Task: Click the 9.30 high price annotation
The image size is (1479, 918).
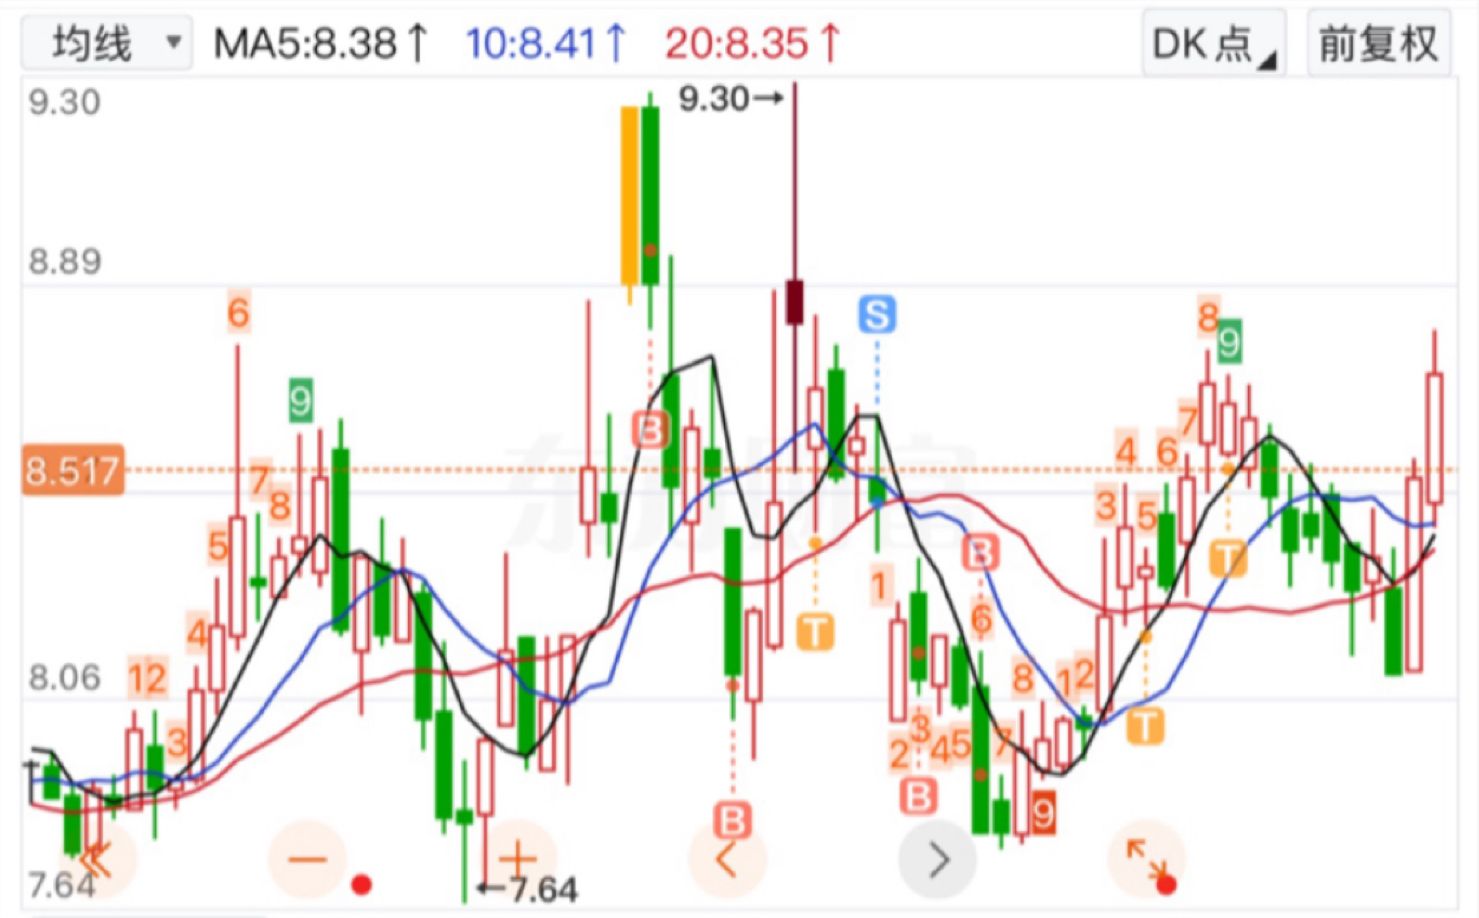Action: click(x=730, y=98)
